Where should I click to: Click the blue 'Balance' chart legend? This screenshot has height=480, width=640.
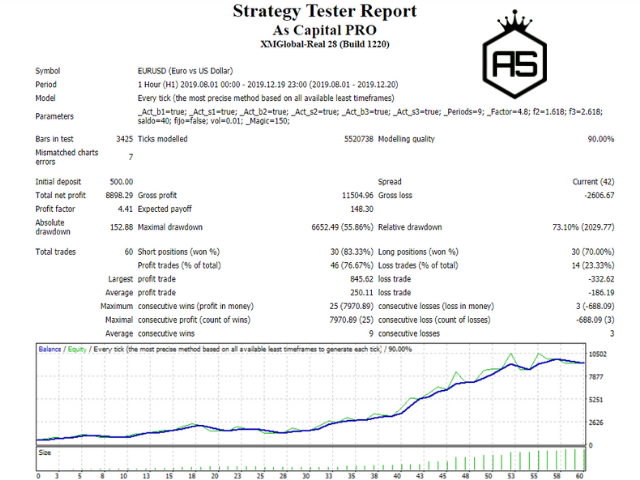pos(50,349)
